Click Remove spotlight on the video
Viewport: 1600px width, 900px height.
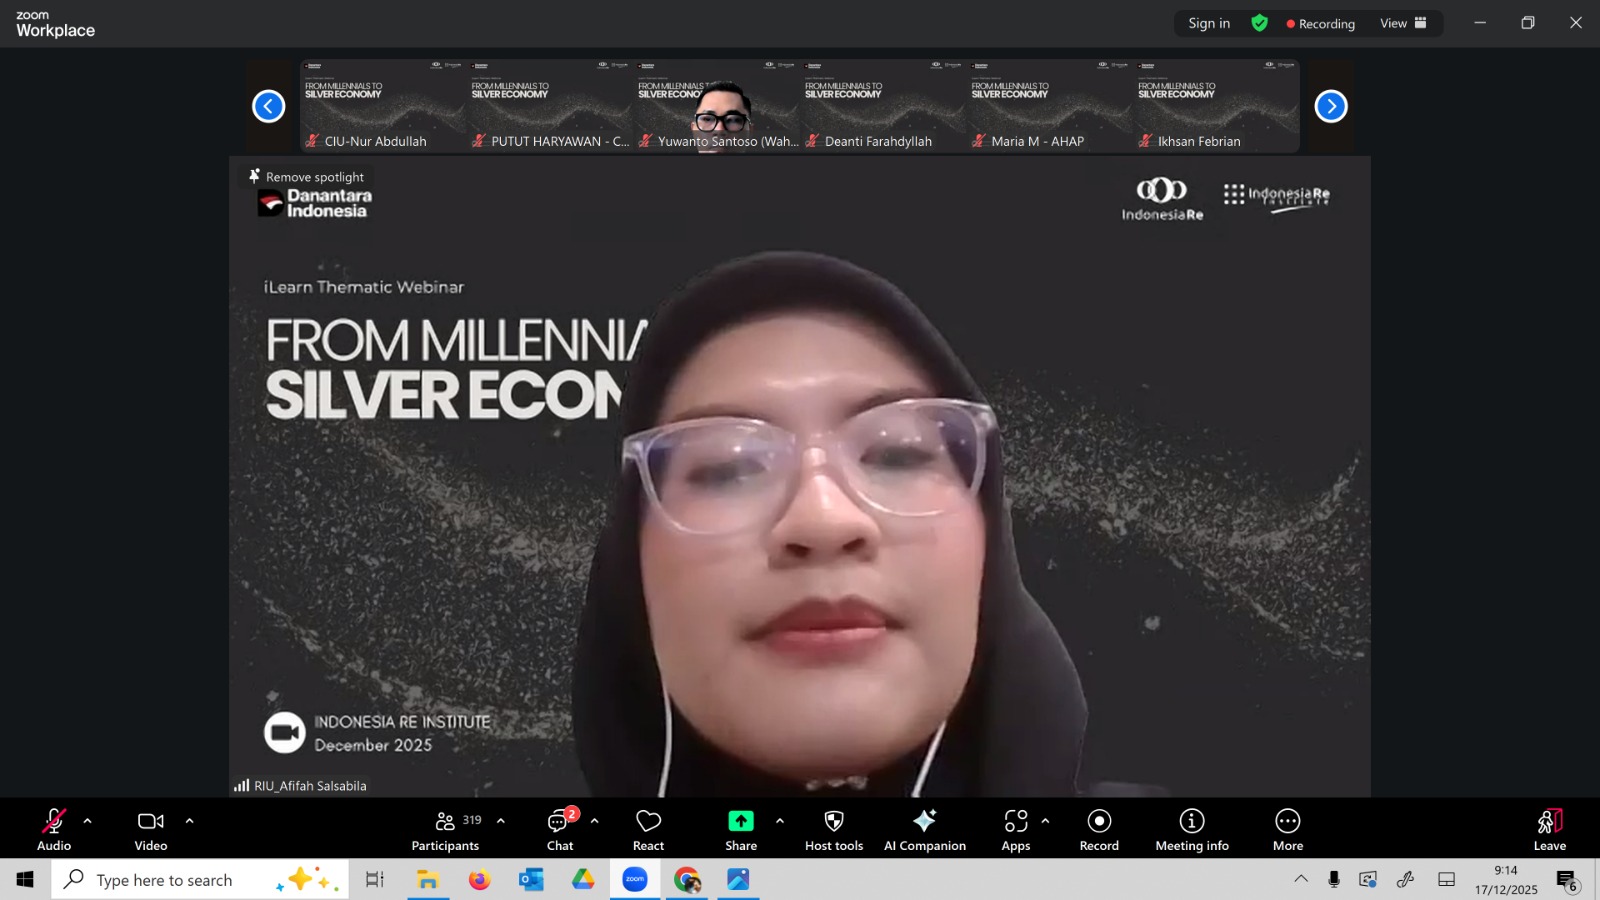click(307, 177)
